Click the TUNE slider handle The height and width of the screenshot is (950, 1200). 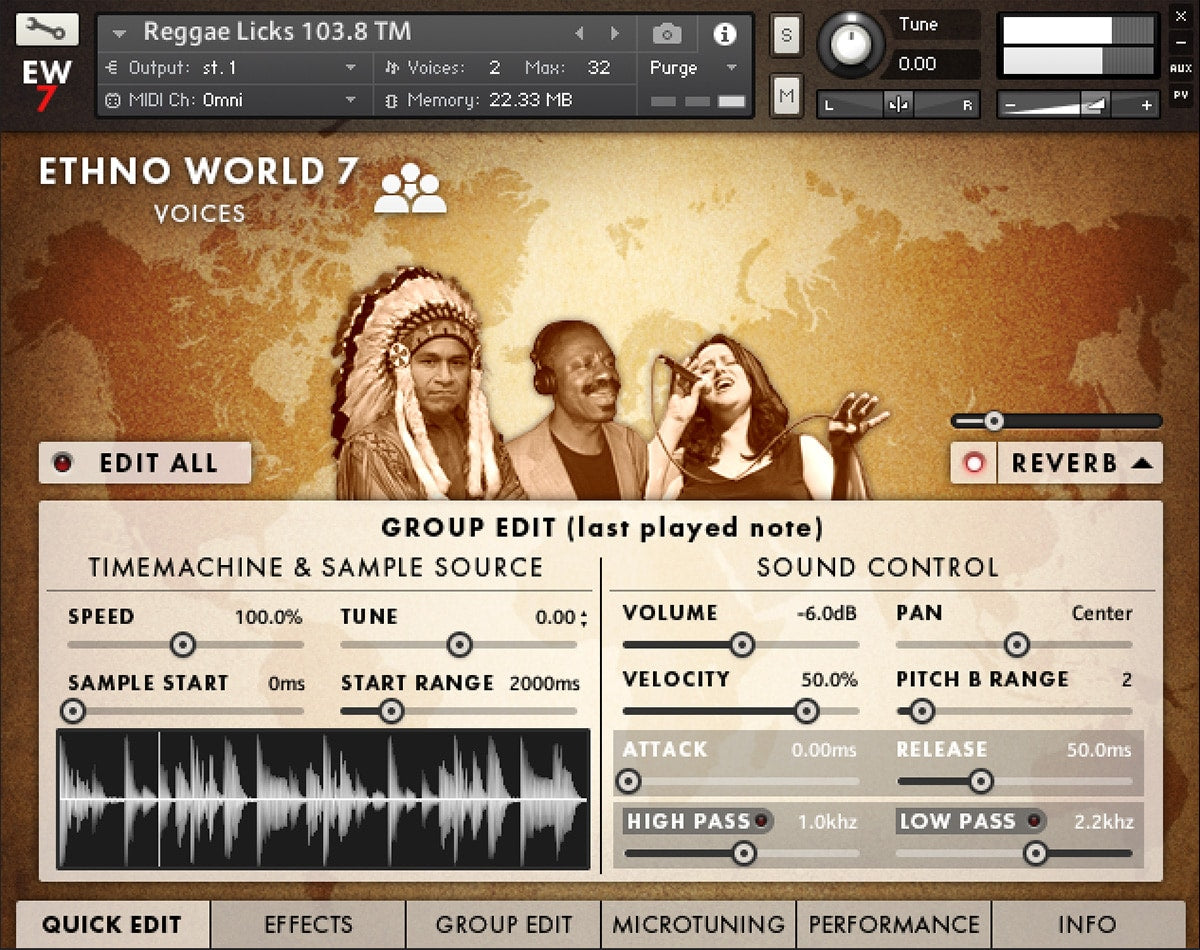pos(459,645)
